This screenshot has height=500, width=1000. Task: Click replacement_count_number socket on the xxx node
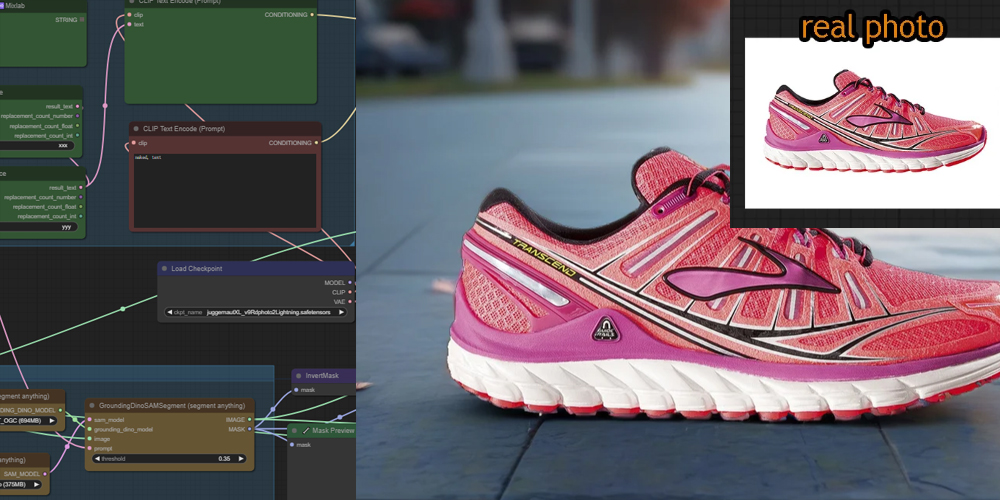point(78,116)
